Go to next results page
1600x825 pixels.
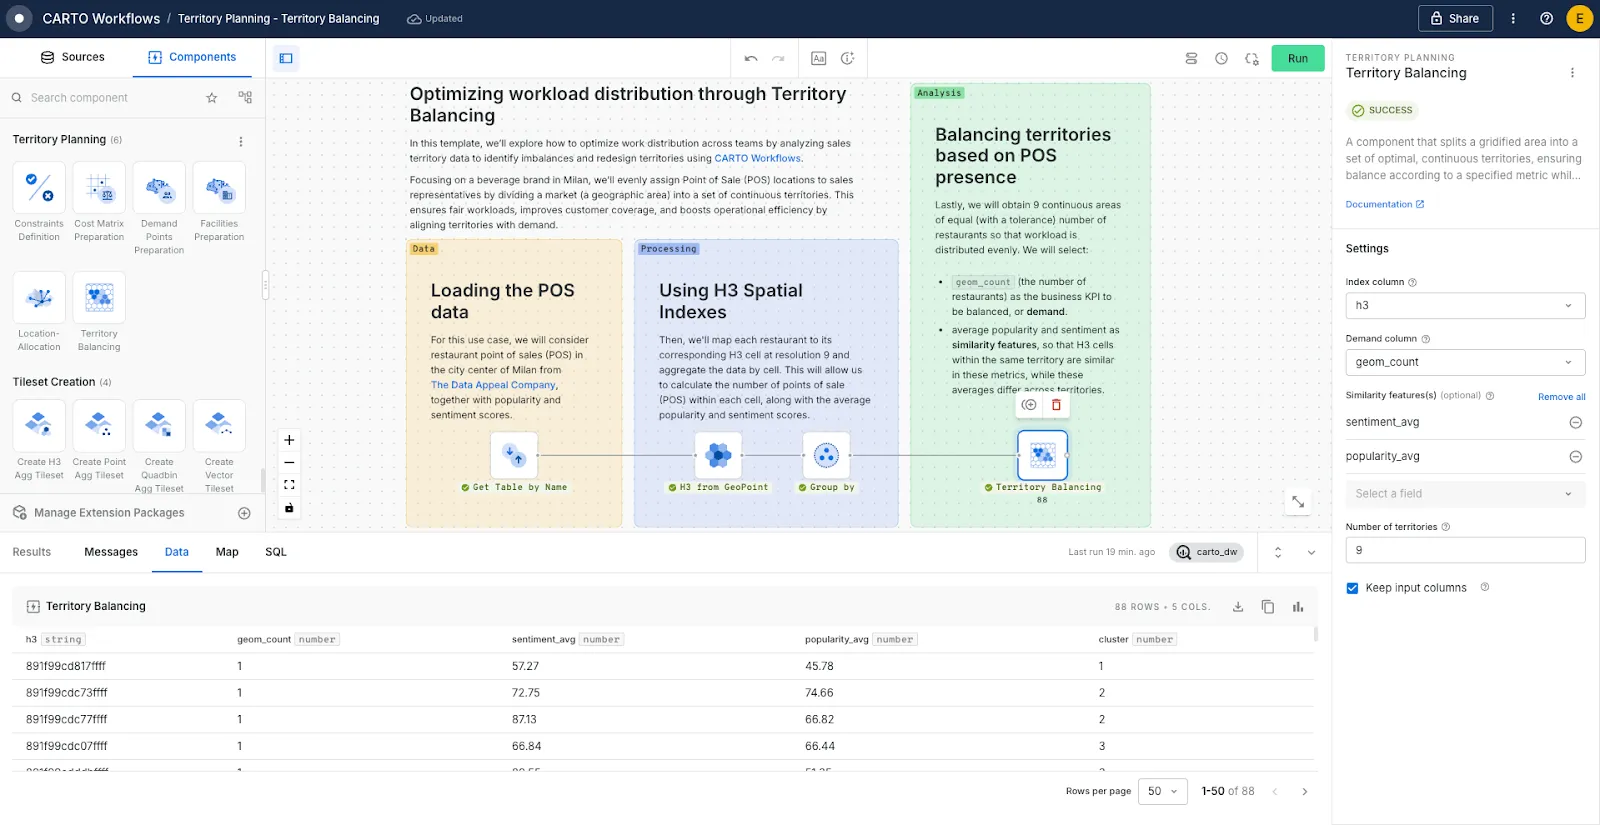pos(1304,791)
